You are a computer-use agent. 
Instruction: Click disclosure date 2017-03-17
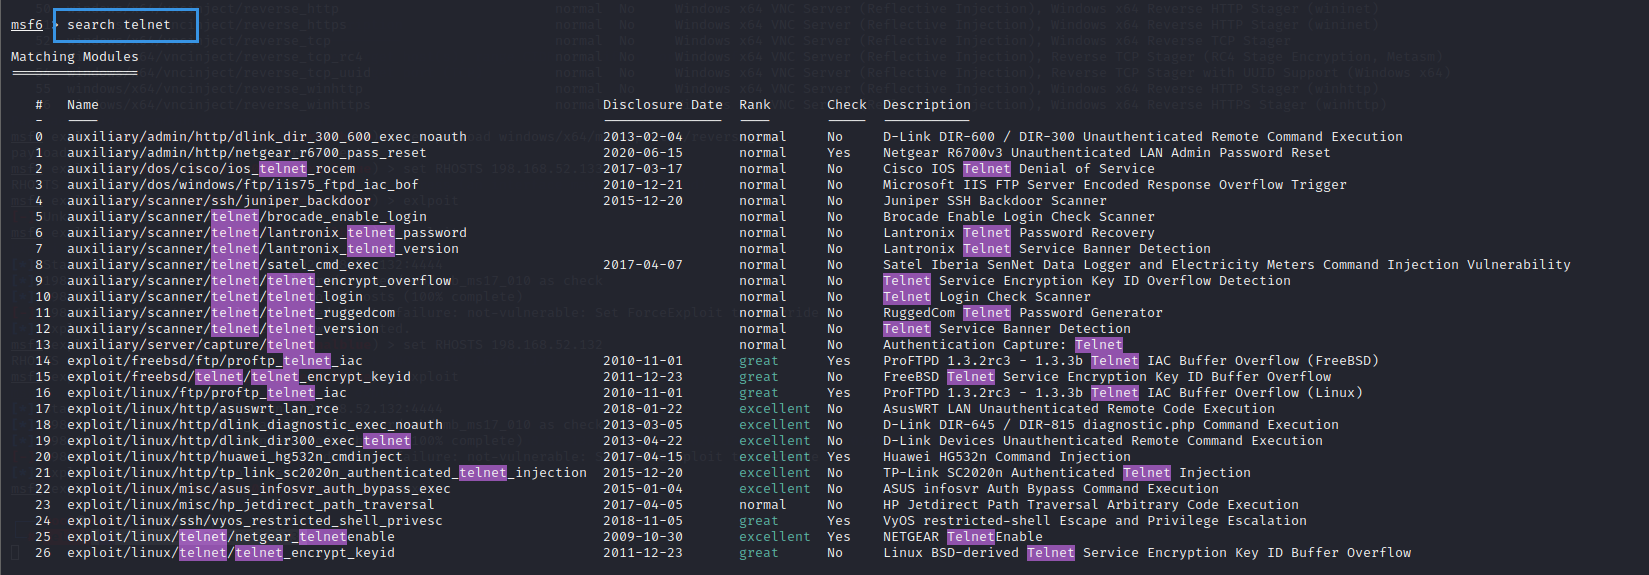click(643, 169)
